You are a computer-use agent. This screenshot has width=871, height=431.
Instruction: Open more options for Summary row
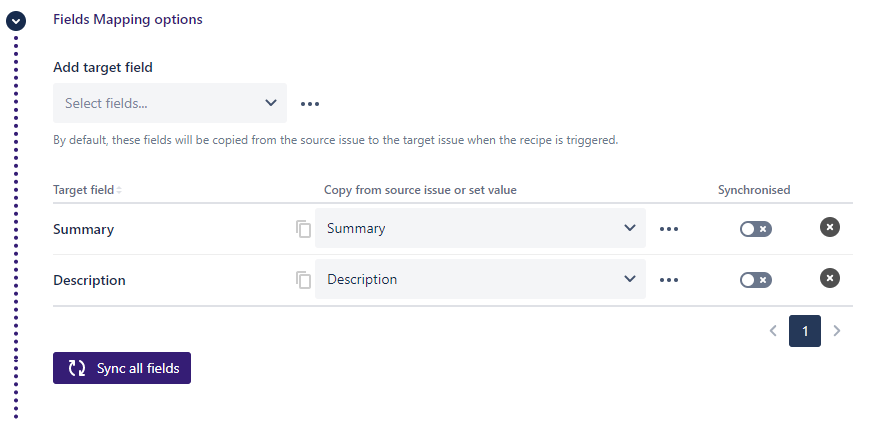coord(669,229)
